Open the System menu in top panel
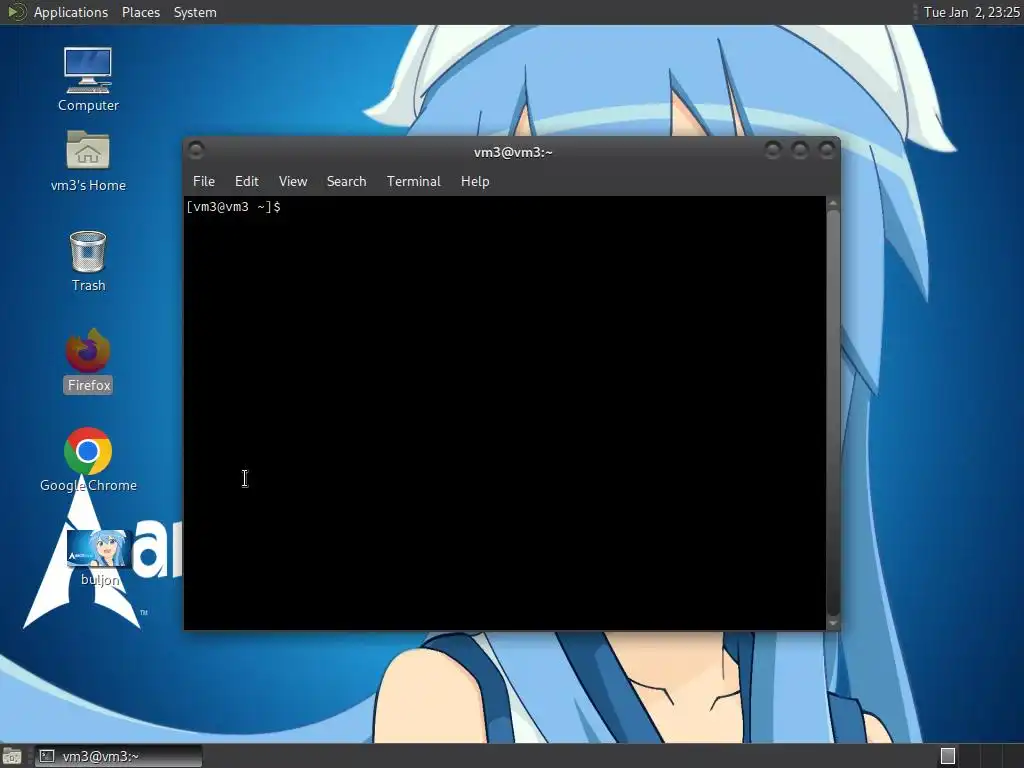The width and height of the screenshot is (1024, 768). click(195, 12)
